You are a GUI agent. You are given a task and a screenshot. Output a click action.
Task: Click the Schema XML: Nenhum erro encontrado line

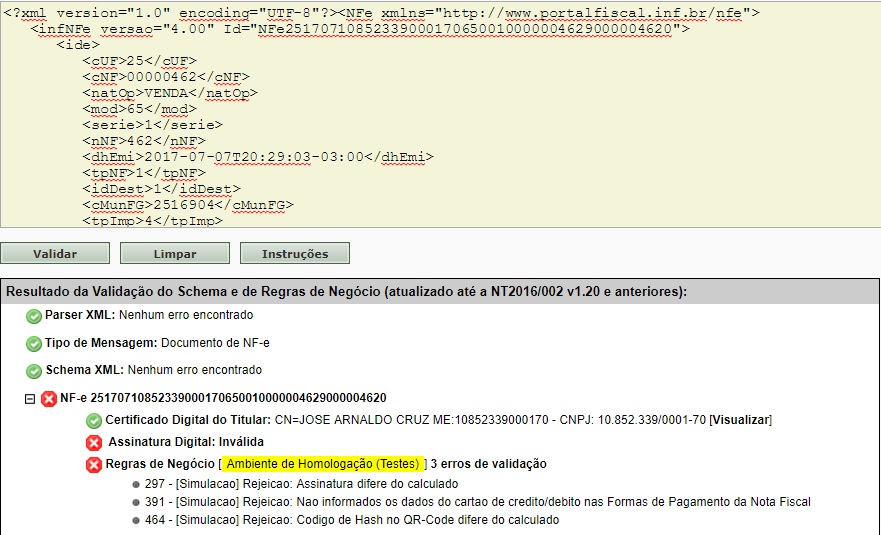pyautogui.click(x=153, y=370)
